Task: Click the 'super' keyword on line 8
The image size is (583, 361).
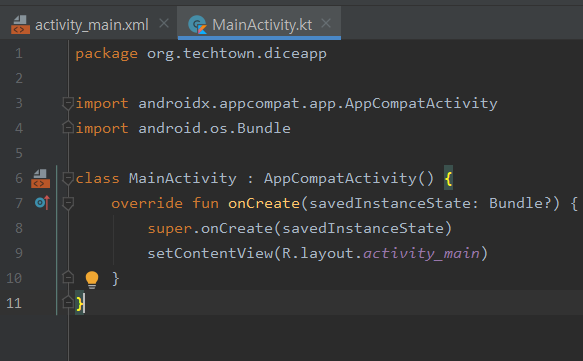Action: [170, 229]
